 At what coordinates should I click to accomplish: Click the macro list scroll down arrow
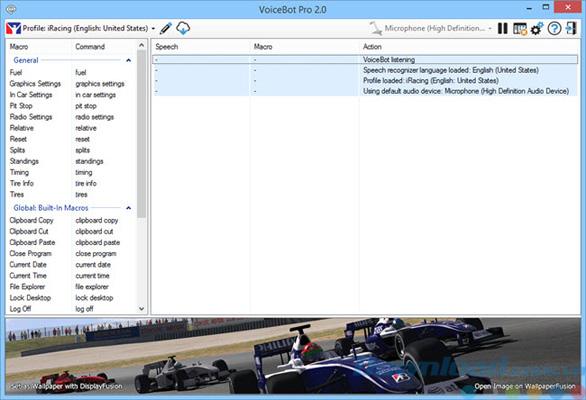(x=141, y=309)
